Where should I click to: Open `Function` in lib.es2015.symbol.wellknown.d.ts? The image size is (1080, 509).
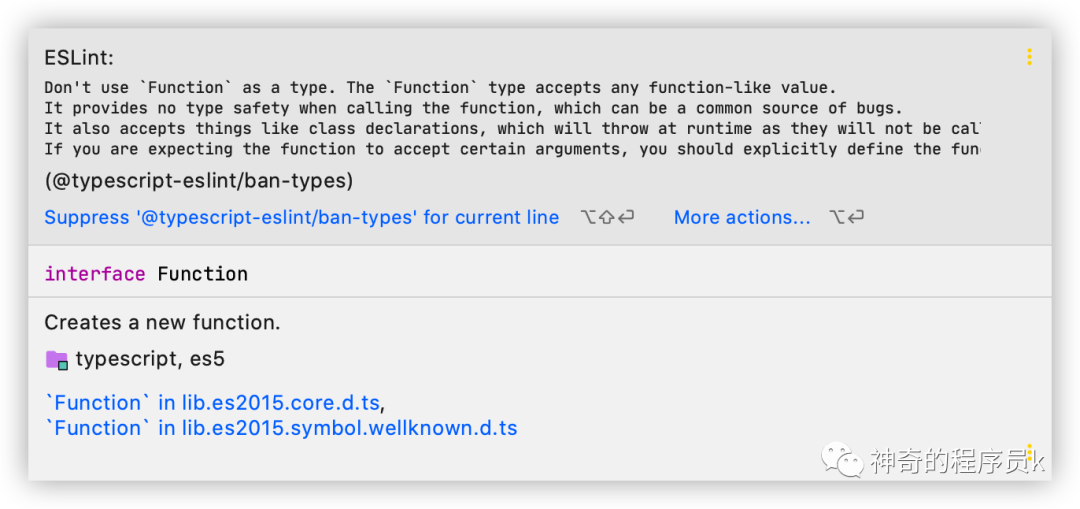281,428
